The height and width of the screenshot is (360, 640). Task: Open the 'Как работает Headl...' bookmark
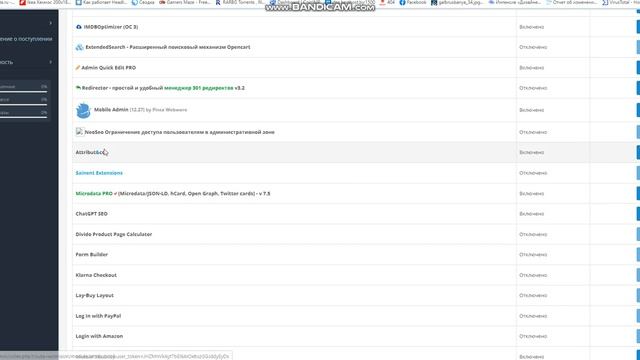pyautogui.click(x=101, y=2)
